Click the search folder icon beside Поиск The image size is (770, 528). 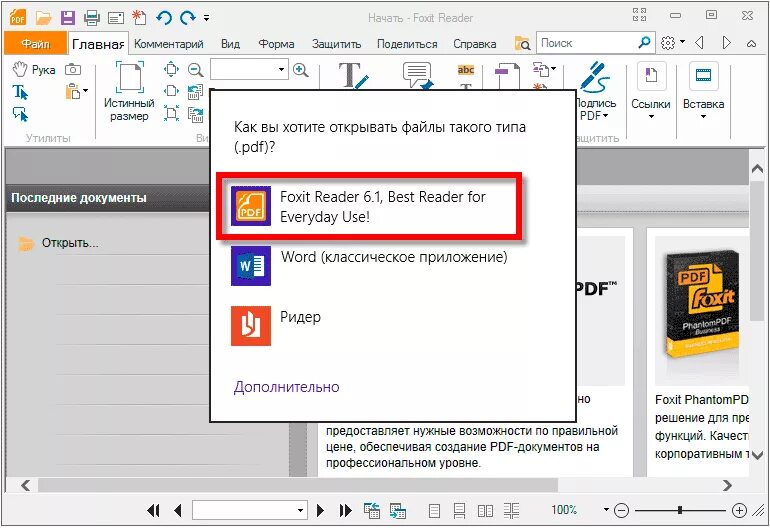point(522,44)
